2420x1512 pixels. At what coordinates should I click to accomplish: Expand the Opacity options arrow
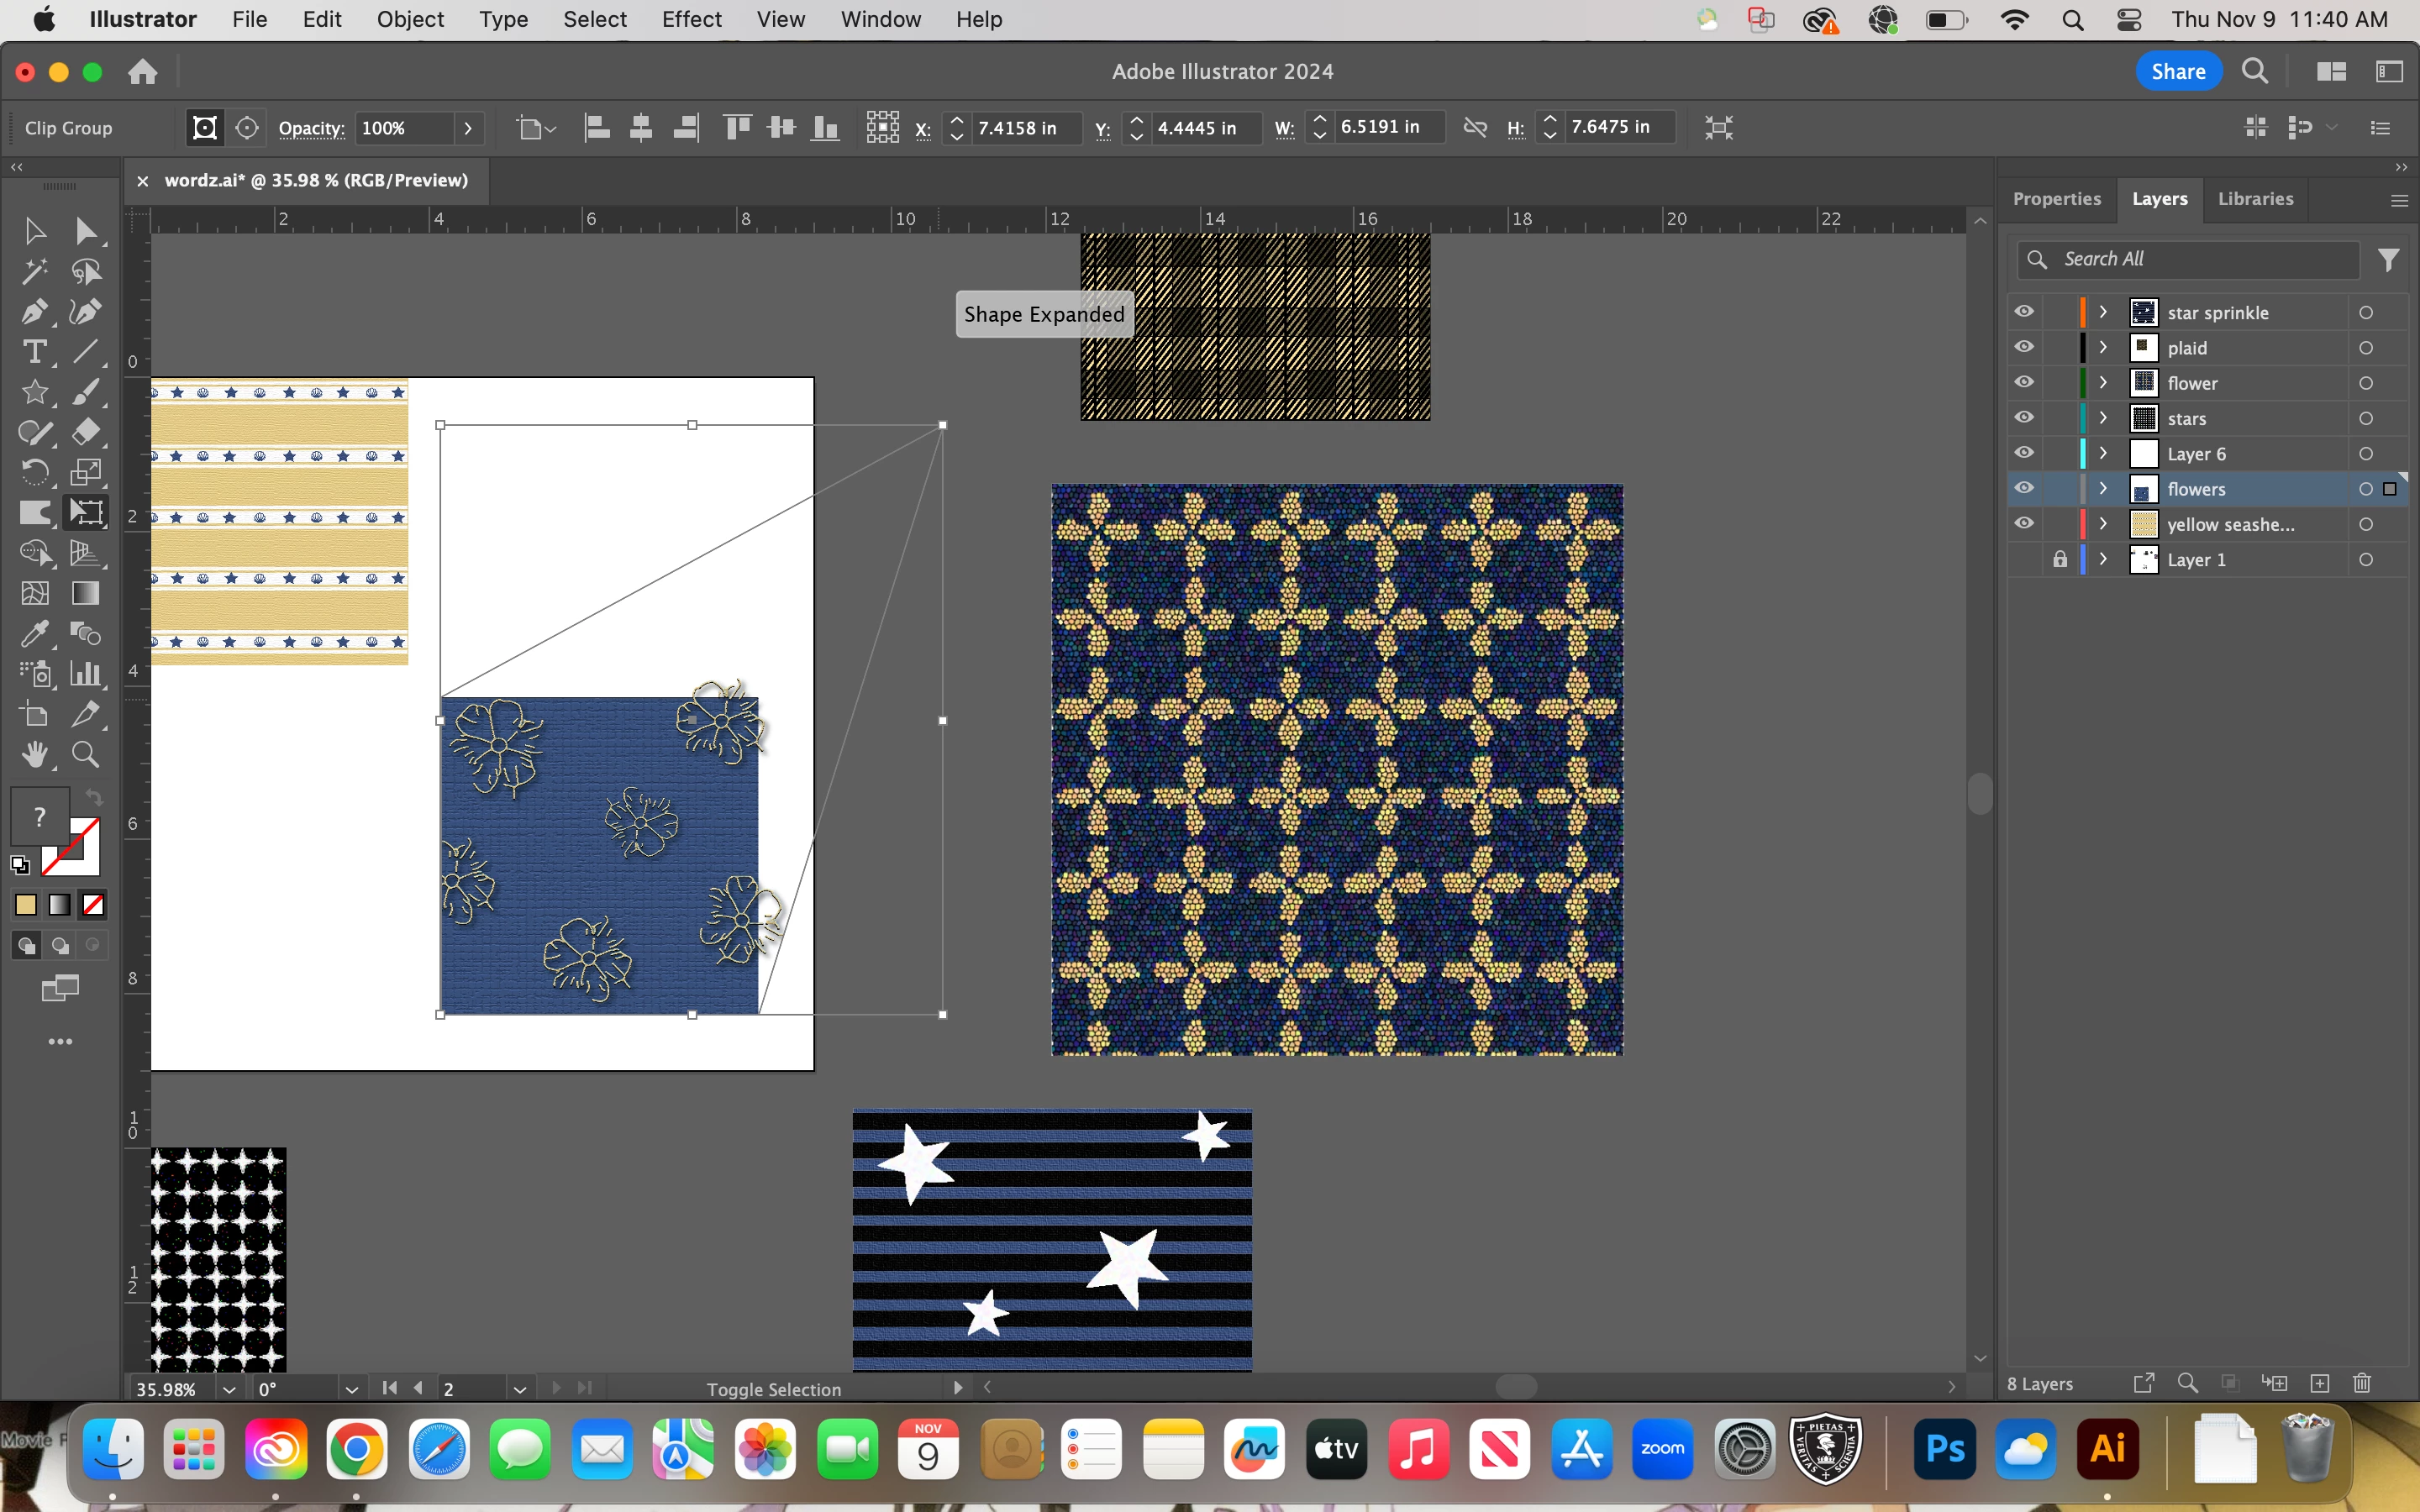click(x=468, y=128)
